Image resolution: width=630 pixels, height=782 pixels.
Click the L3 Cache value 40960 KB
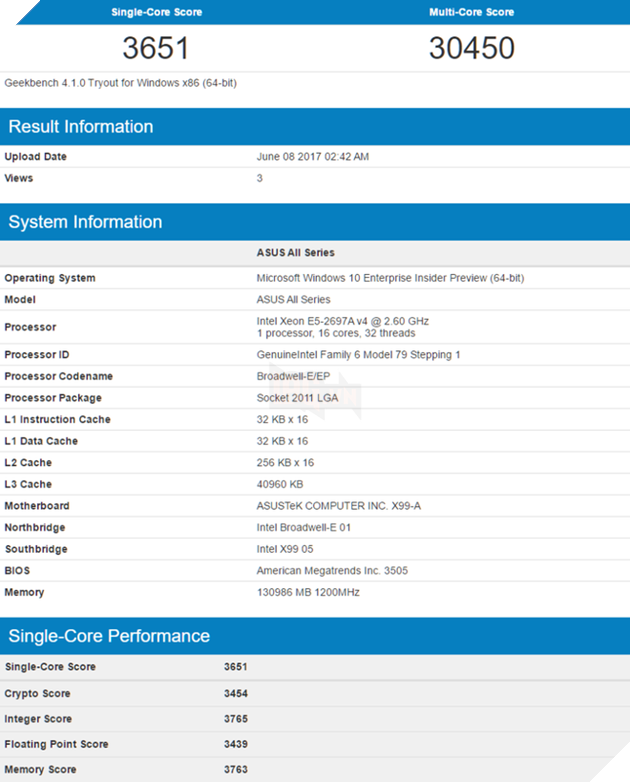click(x=280, y=484)
